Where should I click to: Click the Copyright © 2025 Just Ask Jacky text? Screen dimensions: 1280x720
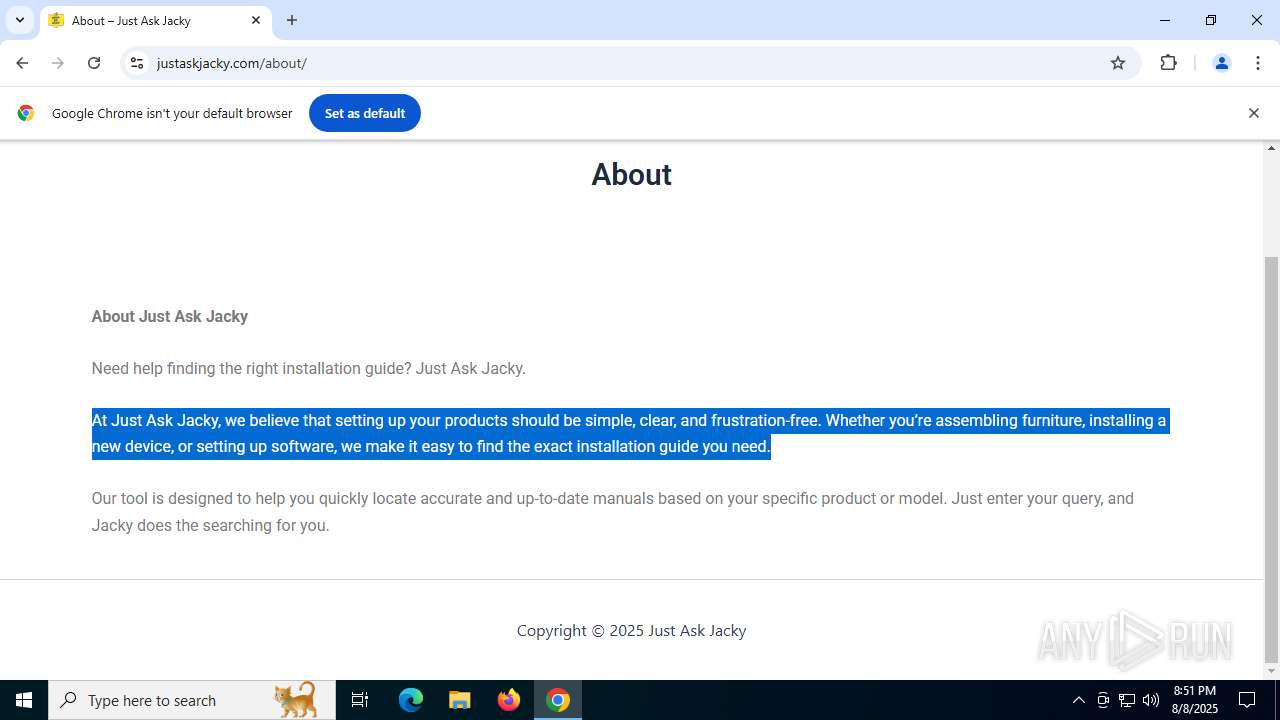(x=631, y=630)
